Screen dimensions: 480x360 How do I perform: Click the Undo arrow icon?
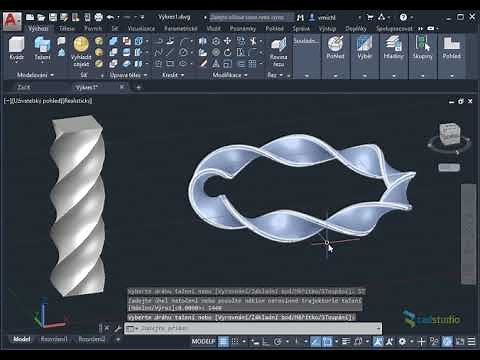pyautogui.click(x=110, y=17)
